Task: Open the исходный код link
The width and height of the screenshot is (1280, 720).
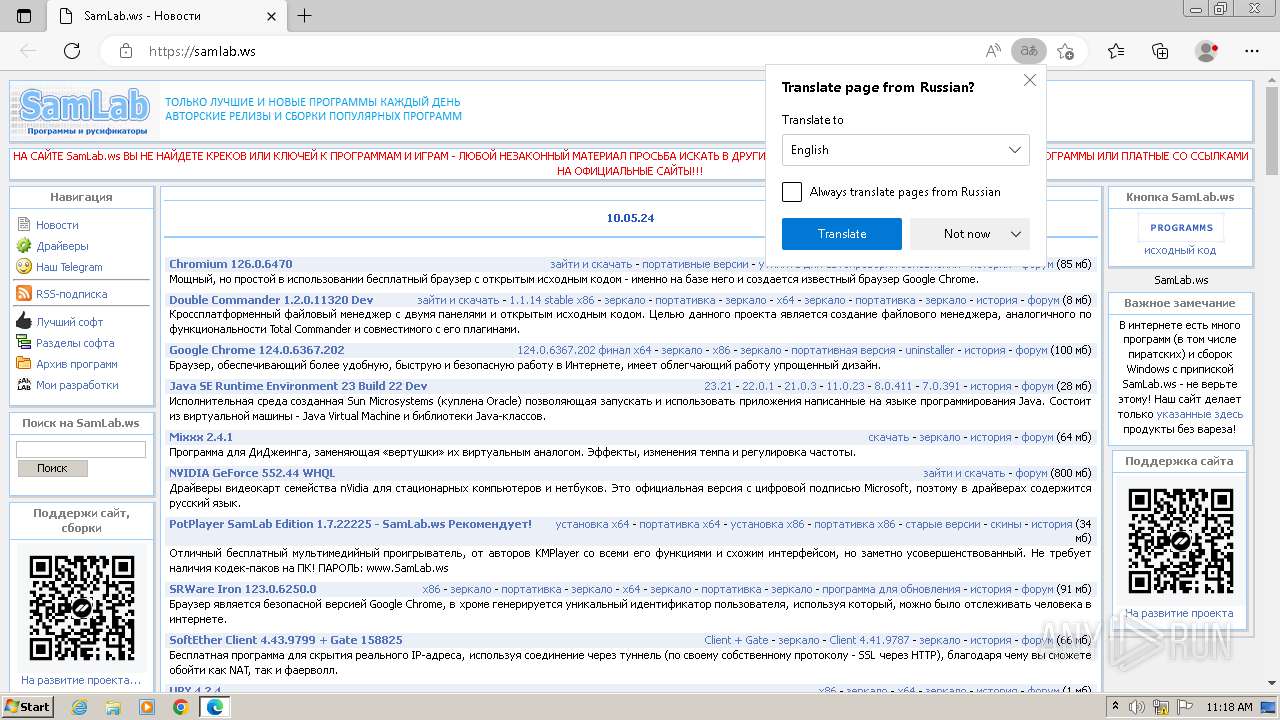Action: 1180,250
